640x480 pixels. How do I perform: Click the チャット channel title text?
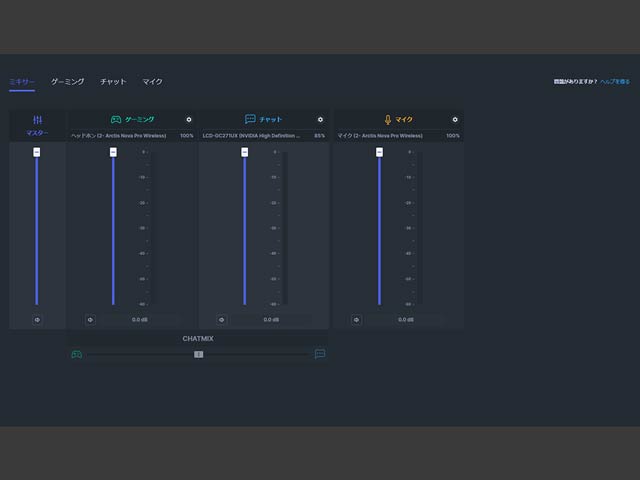[271, 120]
